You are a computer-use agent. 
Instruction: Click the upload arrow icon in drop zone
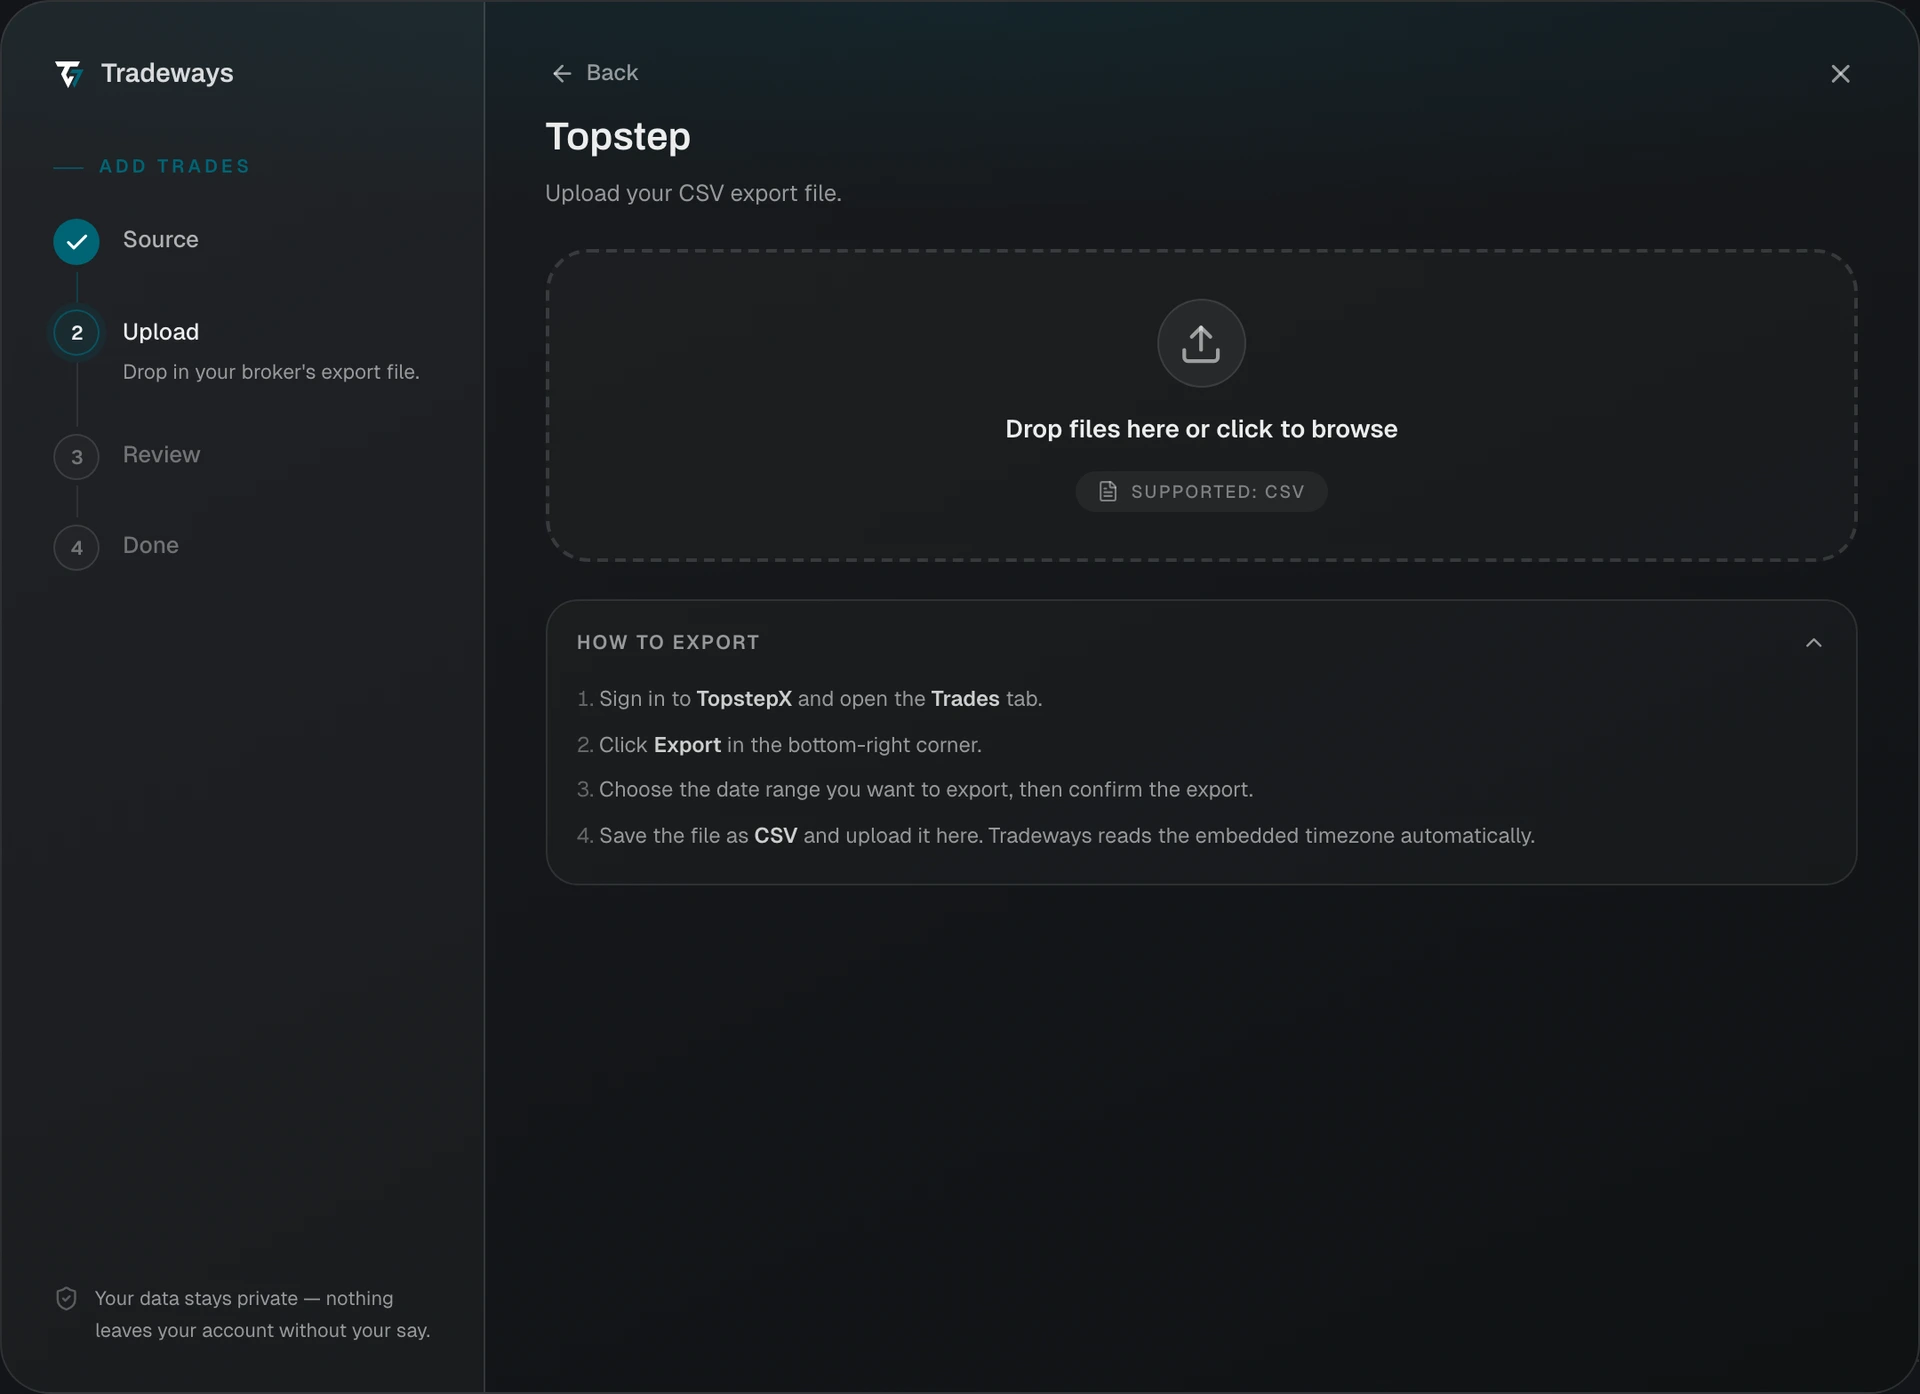pyautogui.click(x=1201, y=343)
